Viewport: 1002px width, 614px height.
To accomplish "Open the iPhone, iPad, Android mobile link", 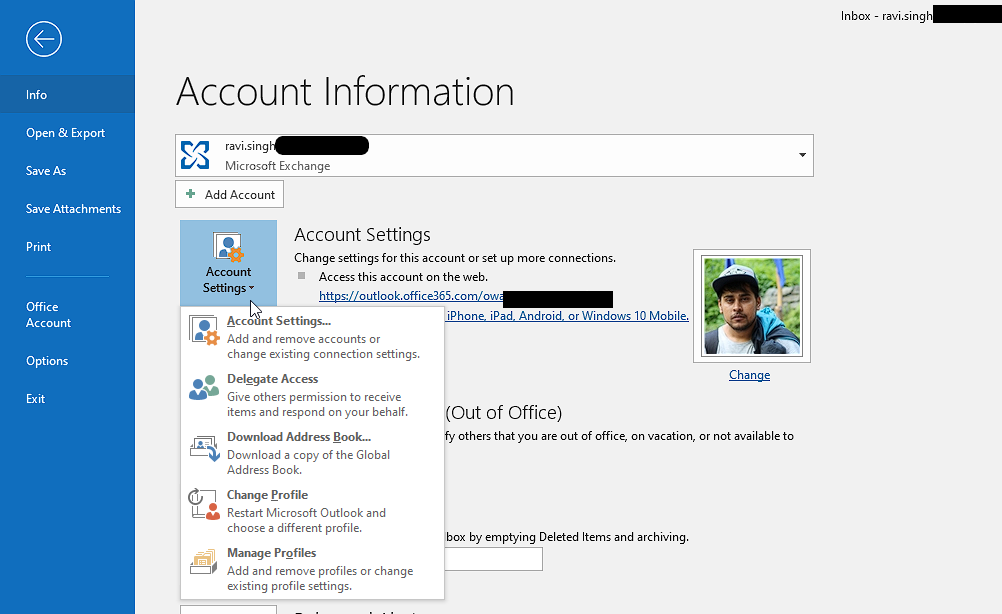I will click(567, 316).
